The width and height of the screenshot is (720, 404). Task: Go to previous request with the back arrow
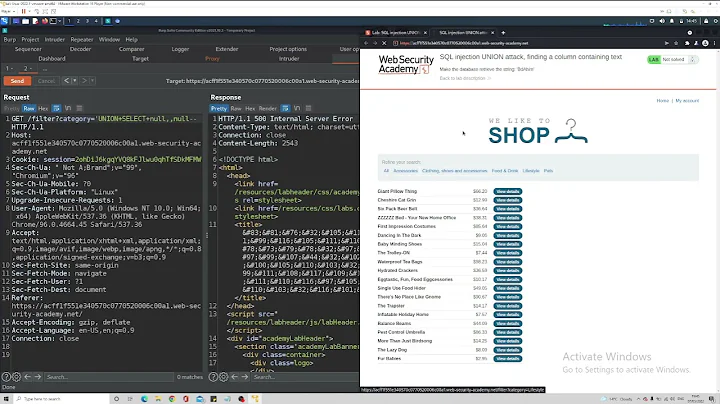point(67,81)
